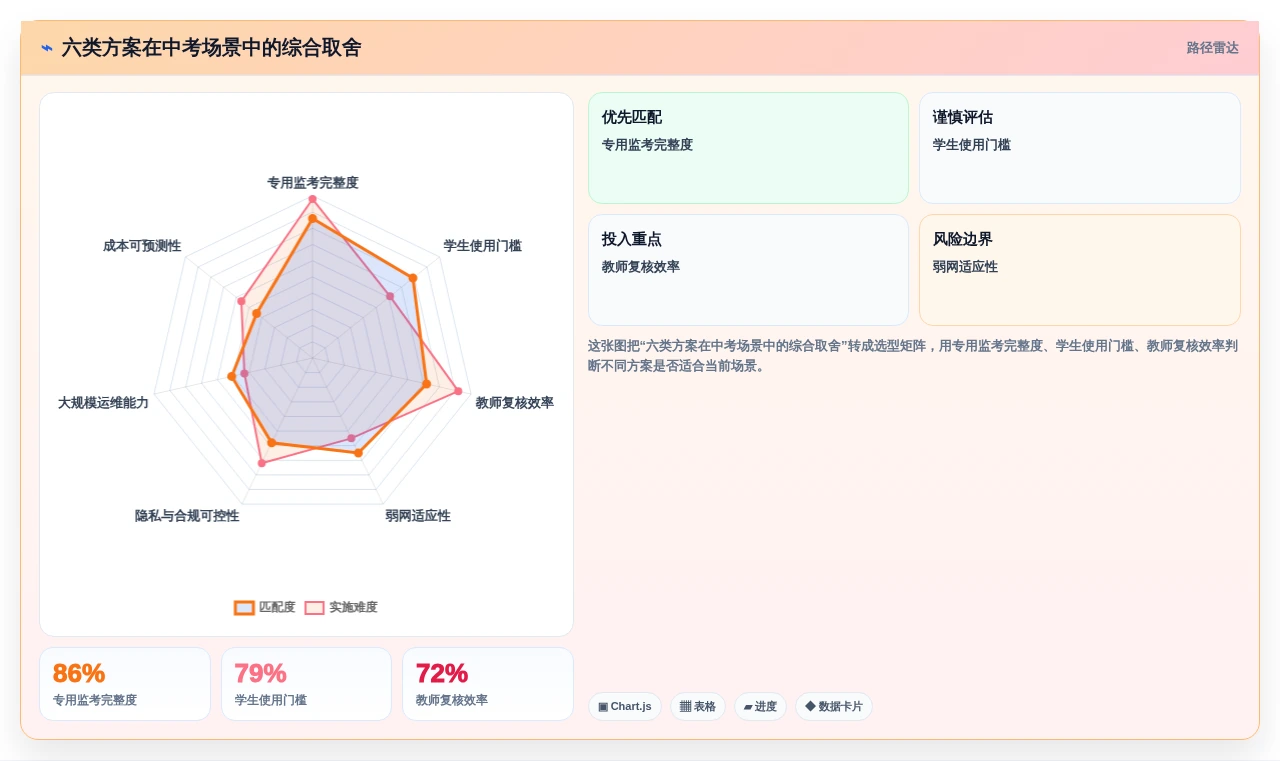This screenshot has height=761, width=1280.
Task: Select the 72% 教师复核效率 stat card
Action: (x=488, y=684)
